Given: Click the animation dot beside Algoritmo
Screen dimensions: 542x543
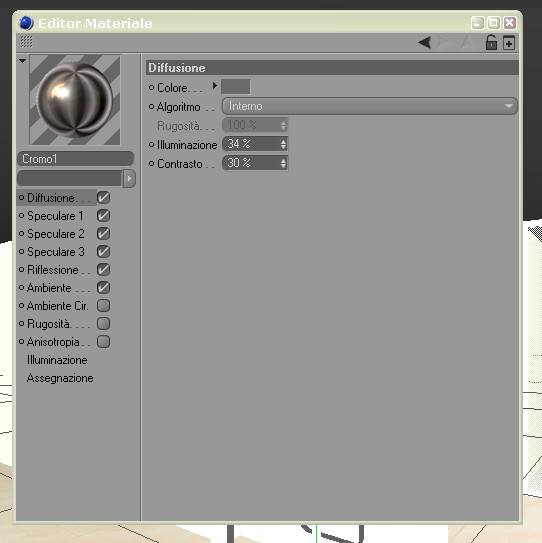Looking at the screenshot, I should click(x=151, y=107).
